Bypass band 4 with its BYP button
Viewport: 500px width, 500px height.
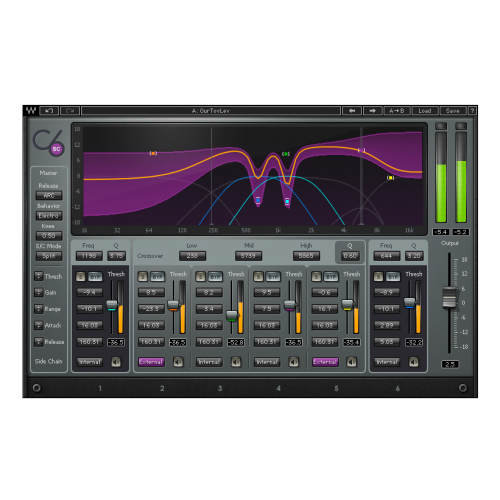pyautogui.click(x=273, y=277)
